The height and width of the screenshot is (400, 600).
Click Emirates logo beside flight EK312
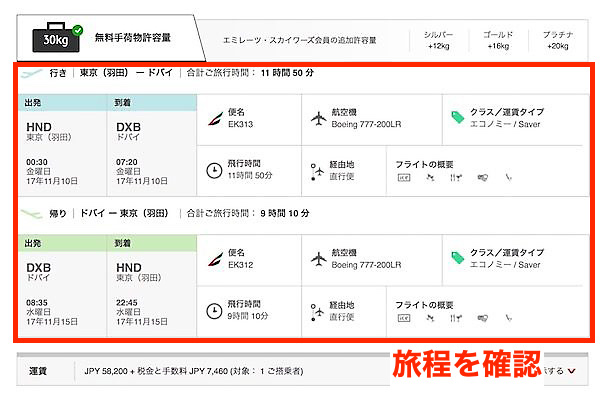(x=215, y=259)
